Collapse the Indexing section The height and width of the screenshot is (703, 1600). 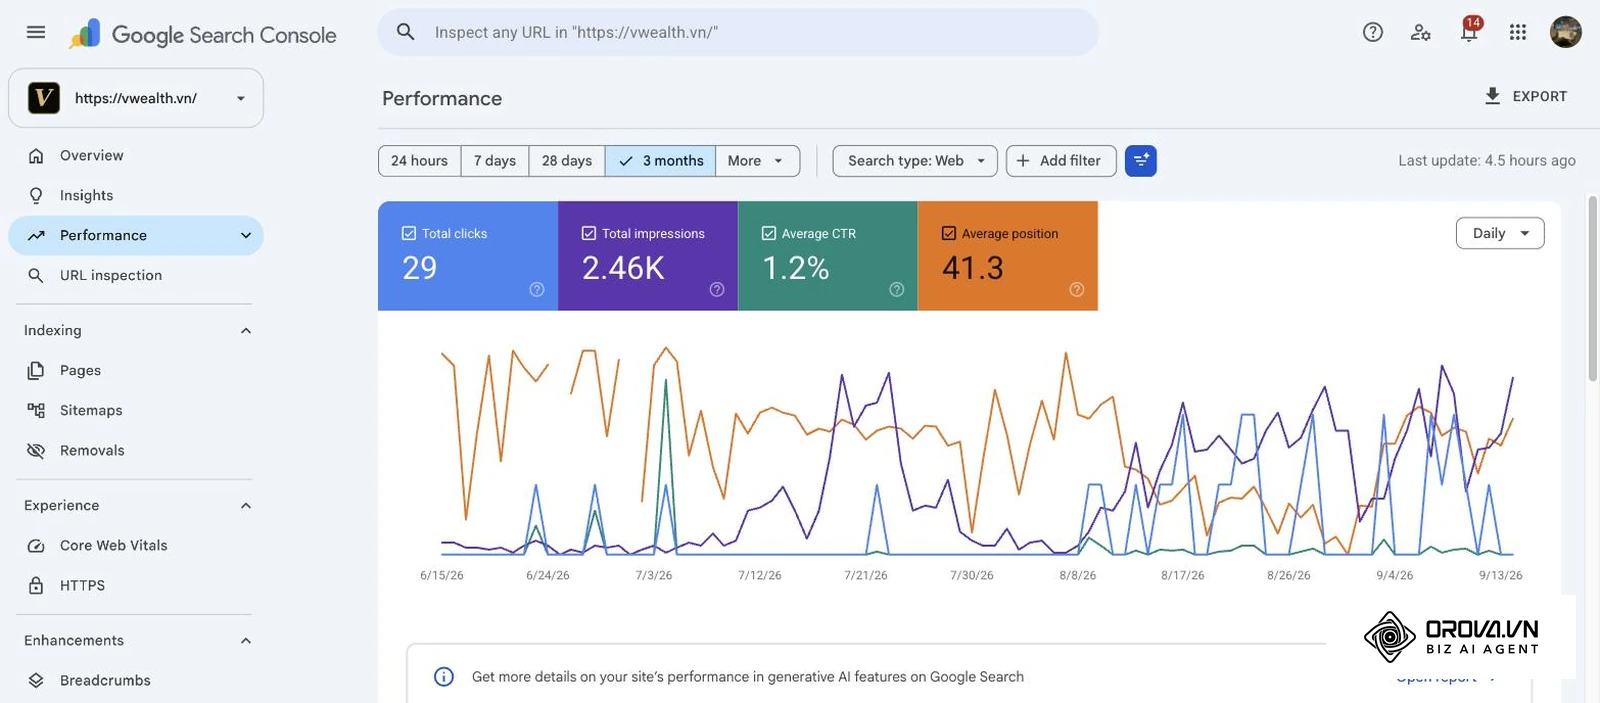tap(246, 331)
